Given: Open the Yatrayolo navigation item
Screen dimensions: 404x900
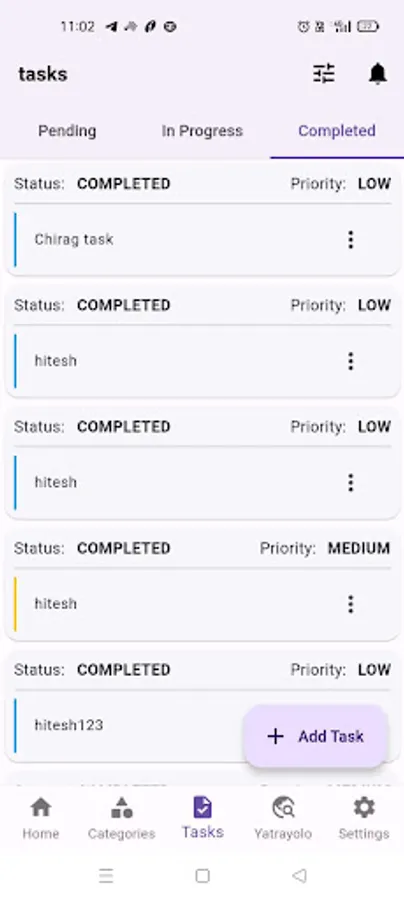Looking at the screenshot, I should click(x=283, y=818).
